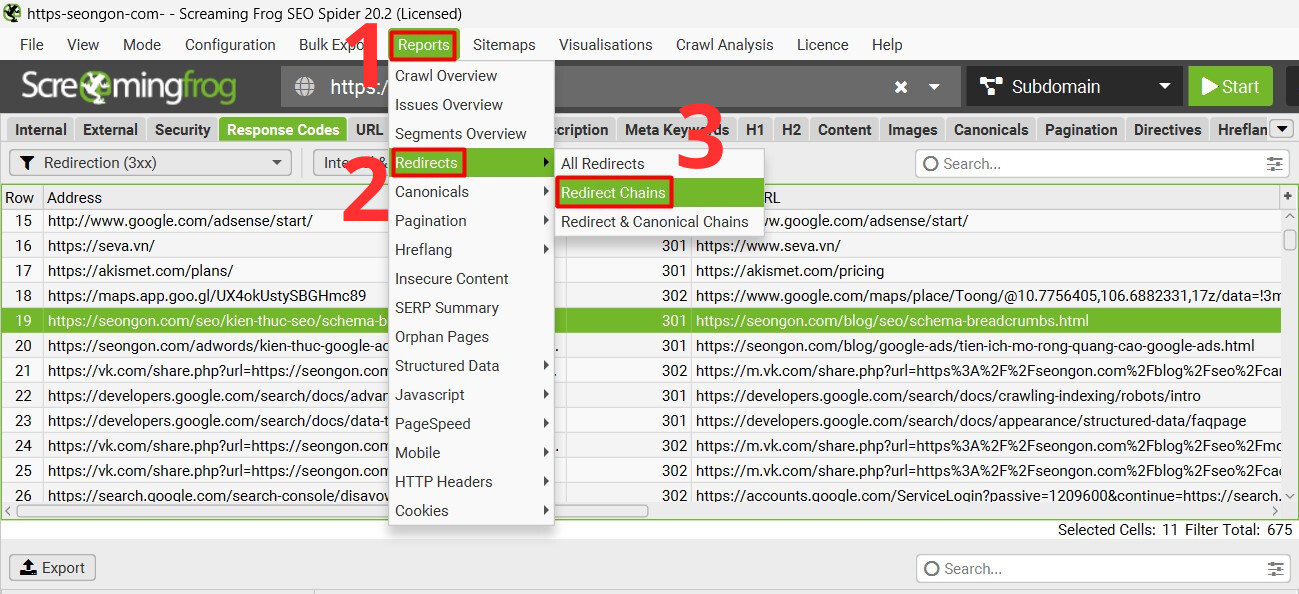1299x594 pixels.
Task: Choose Redirect & Canonical Chains
Action: 659,222
